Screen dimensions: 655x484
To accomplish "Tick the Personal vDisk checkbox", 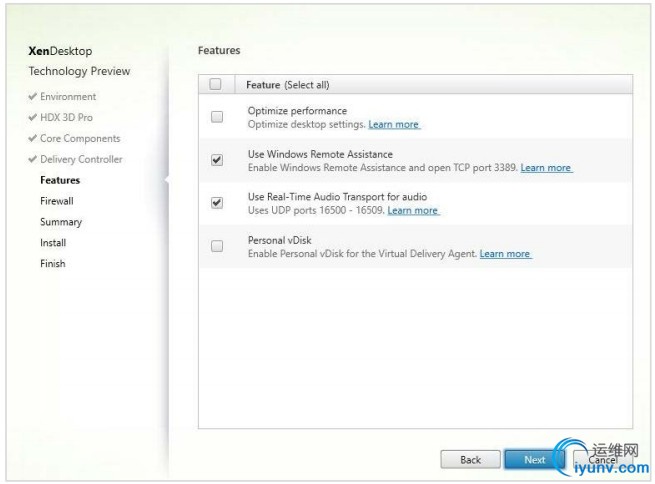I will click(217, 246).
